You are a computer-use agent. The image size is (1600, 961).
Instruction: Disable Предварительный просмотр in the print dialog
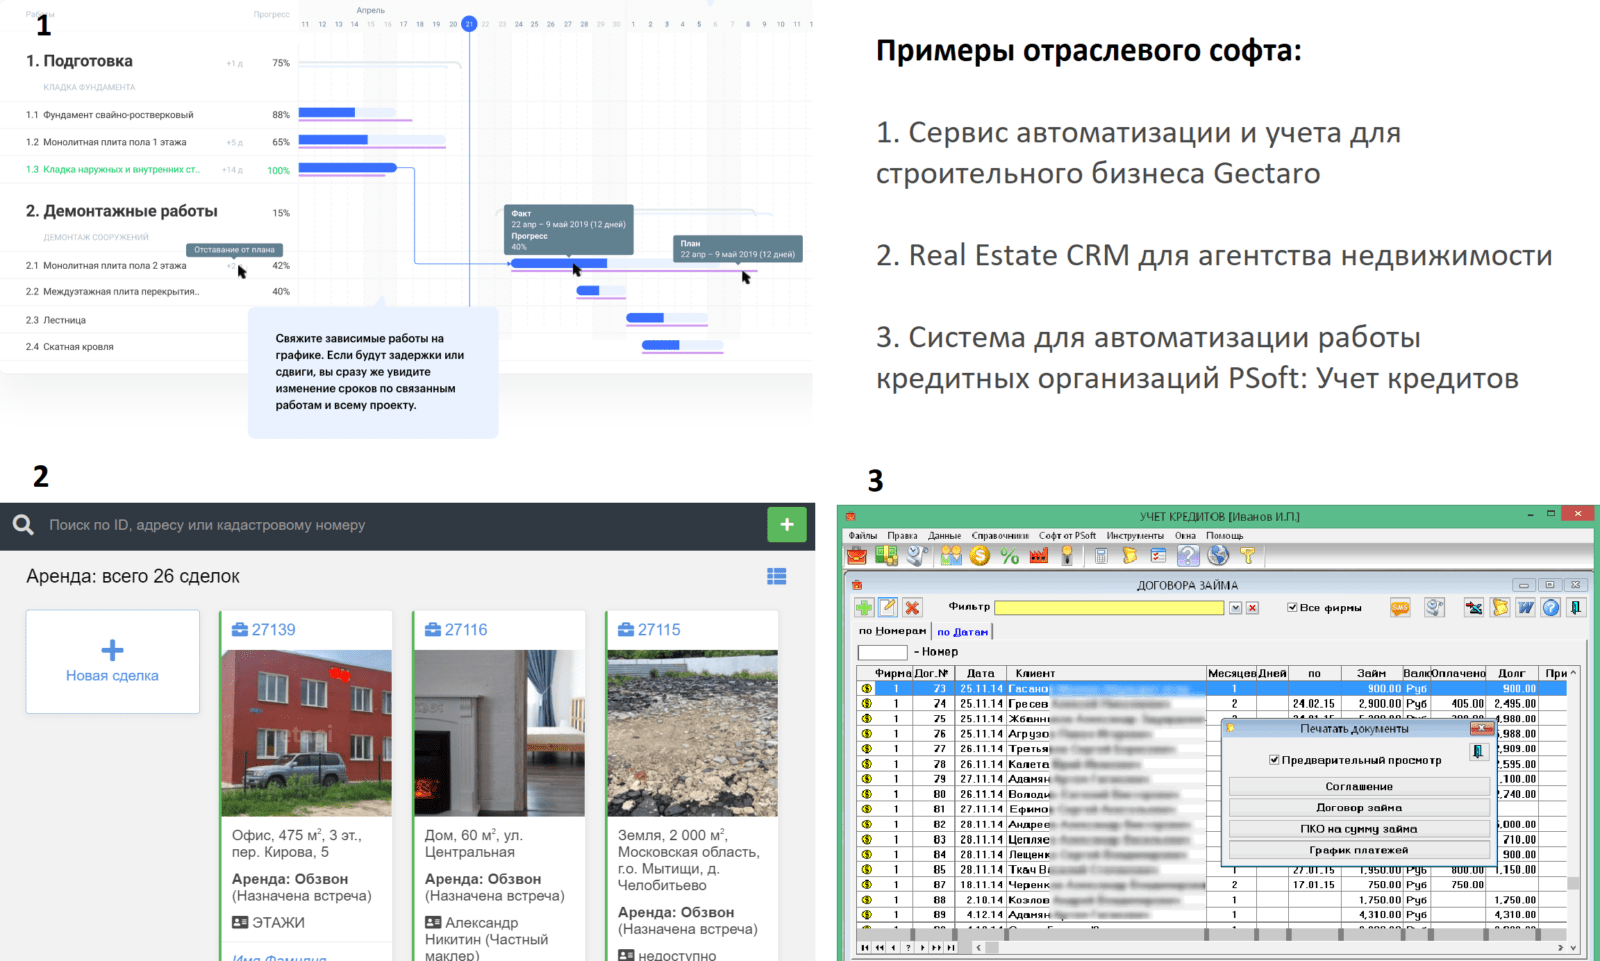point(1272,760)
